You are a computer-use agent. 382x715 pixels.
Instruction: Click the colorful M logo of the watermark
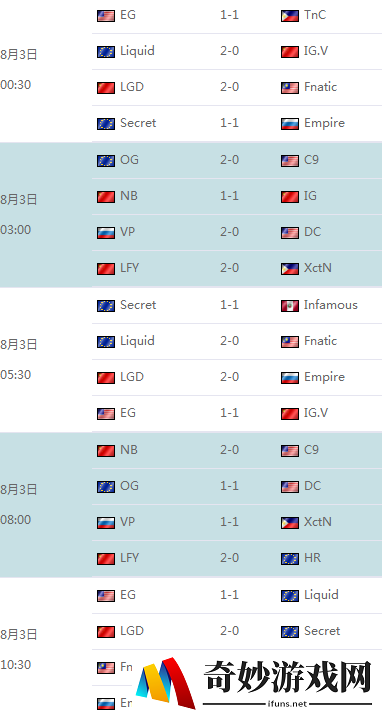166,683
